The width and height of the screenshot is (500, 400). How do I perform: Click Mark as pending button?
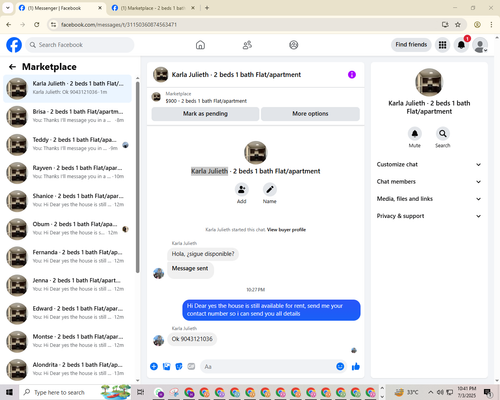(x=205, y=114)
